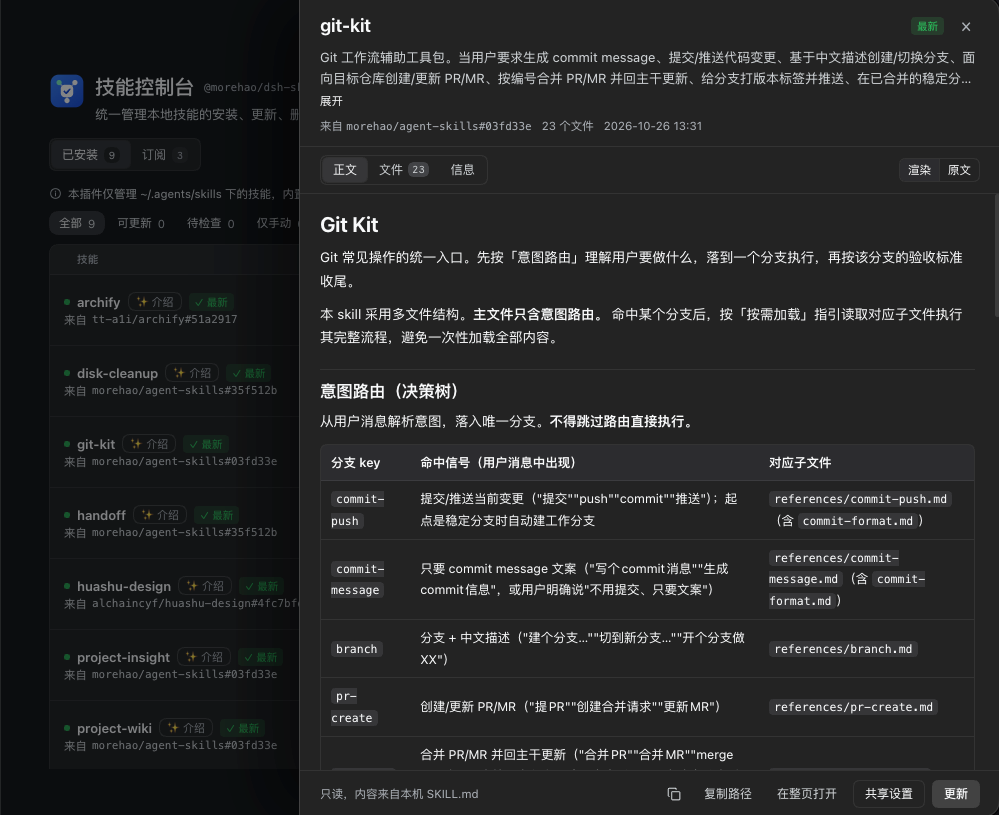Screen dimensions: 999x815
Task: Click the 技能 column header
Action: [x=87, y=259]
